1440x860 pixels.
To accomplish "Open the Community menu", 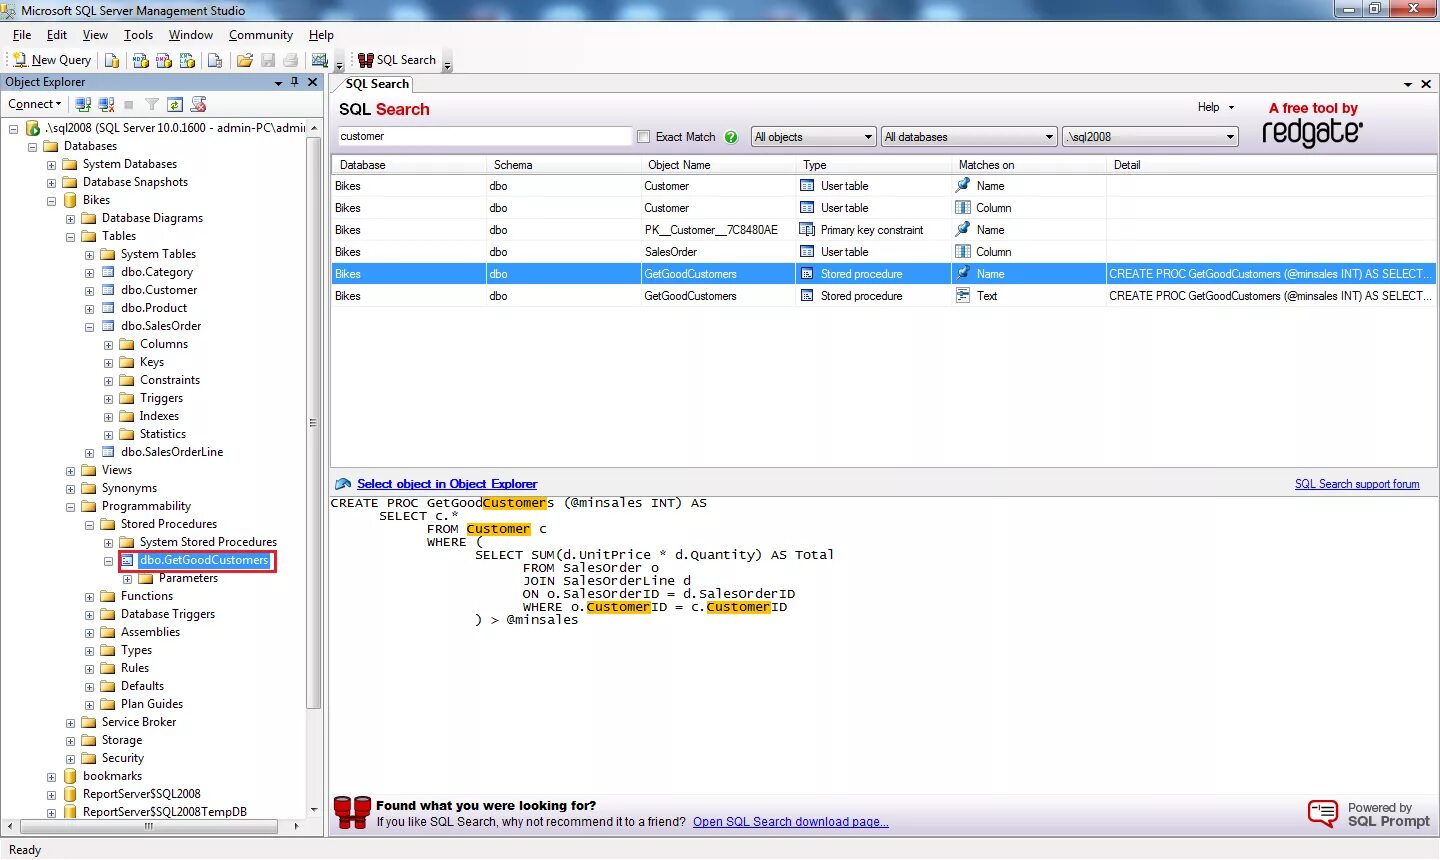I will point(260,35).
